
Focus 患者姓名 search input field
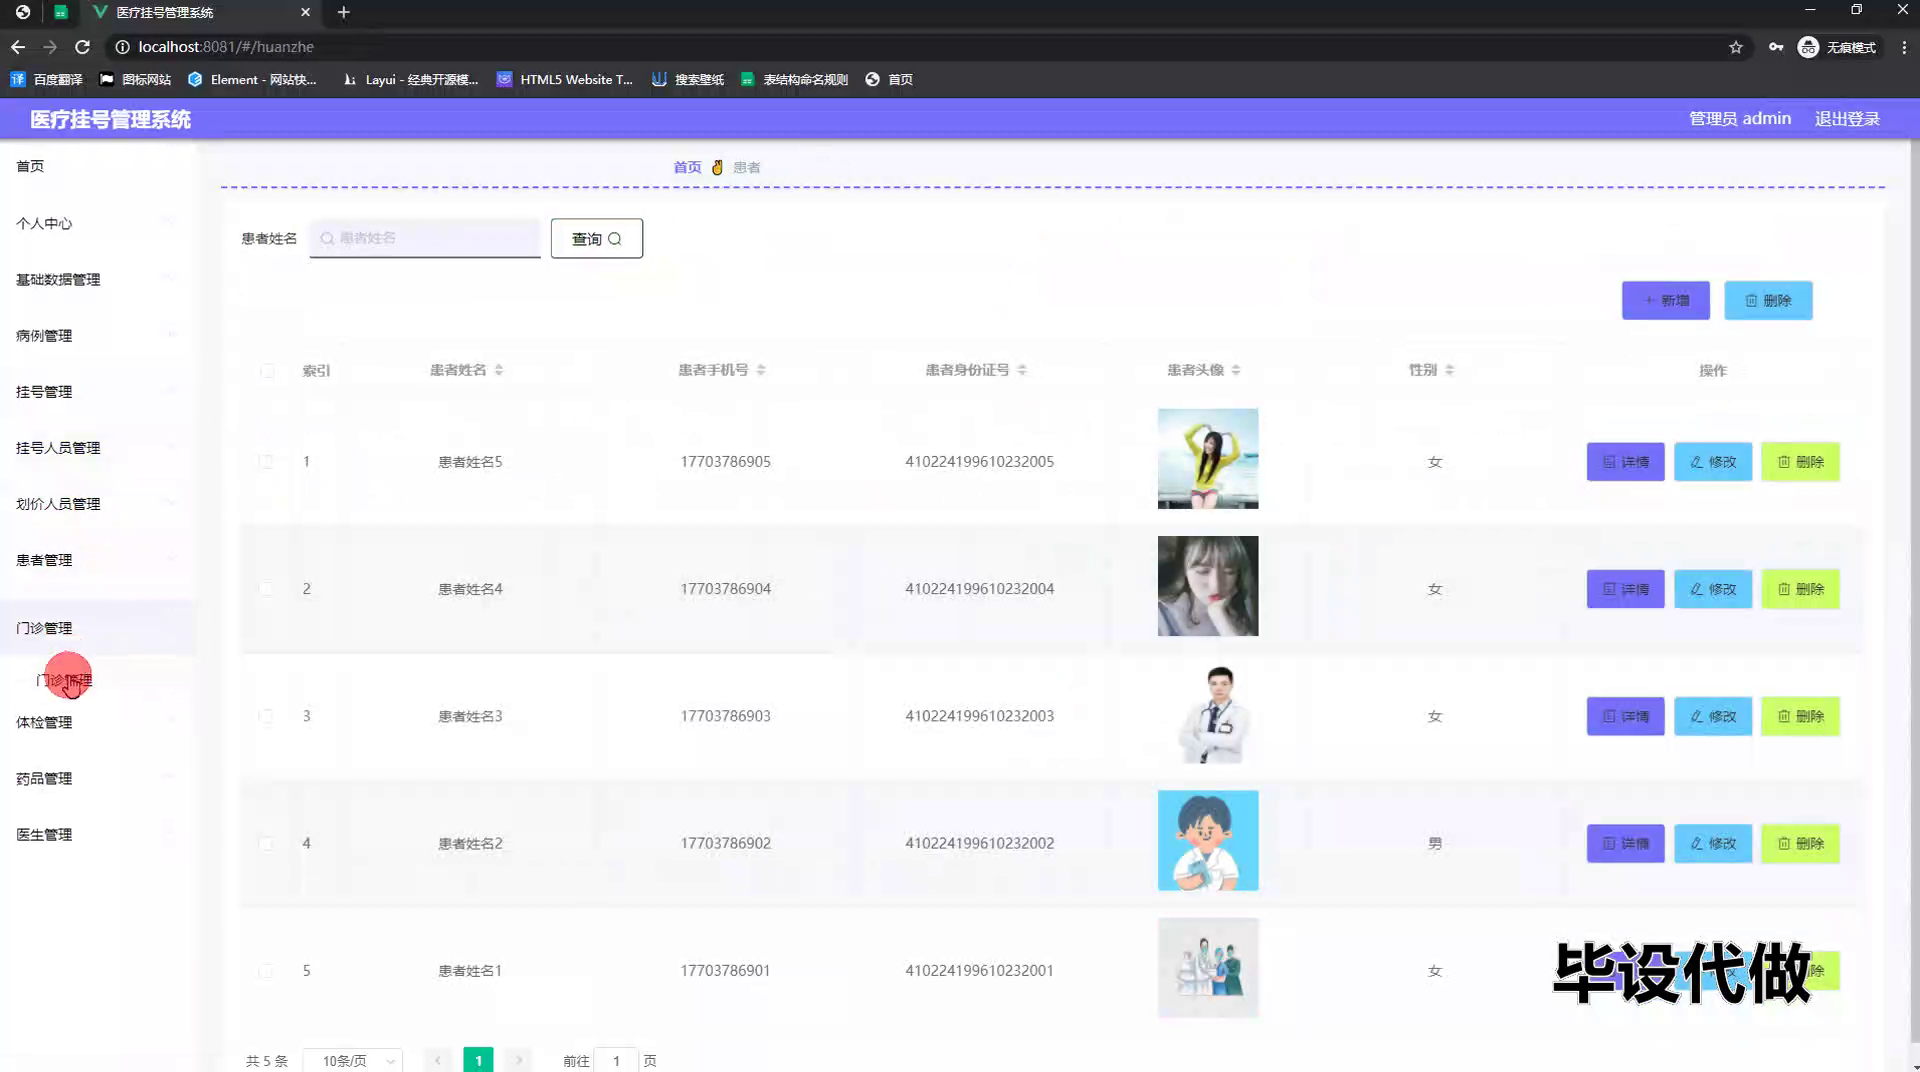pos(425,238)
